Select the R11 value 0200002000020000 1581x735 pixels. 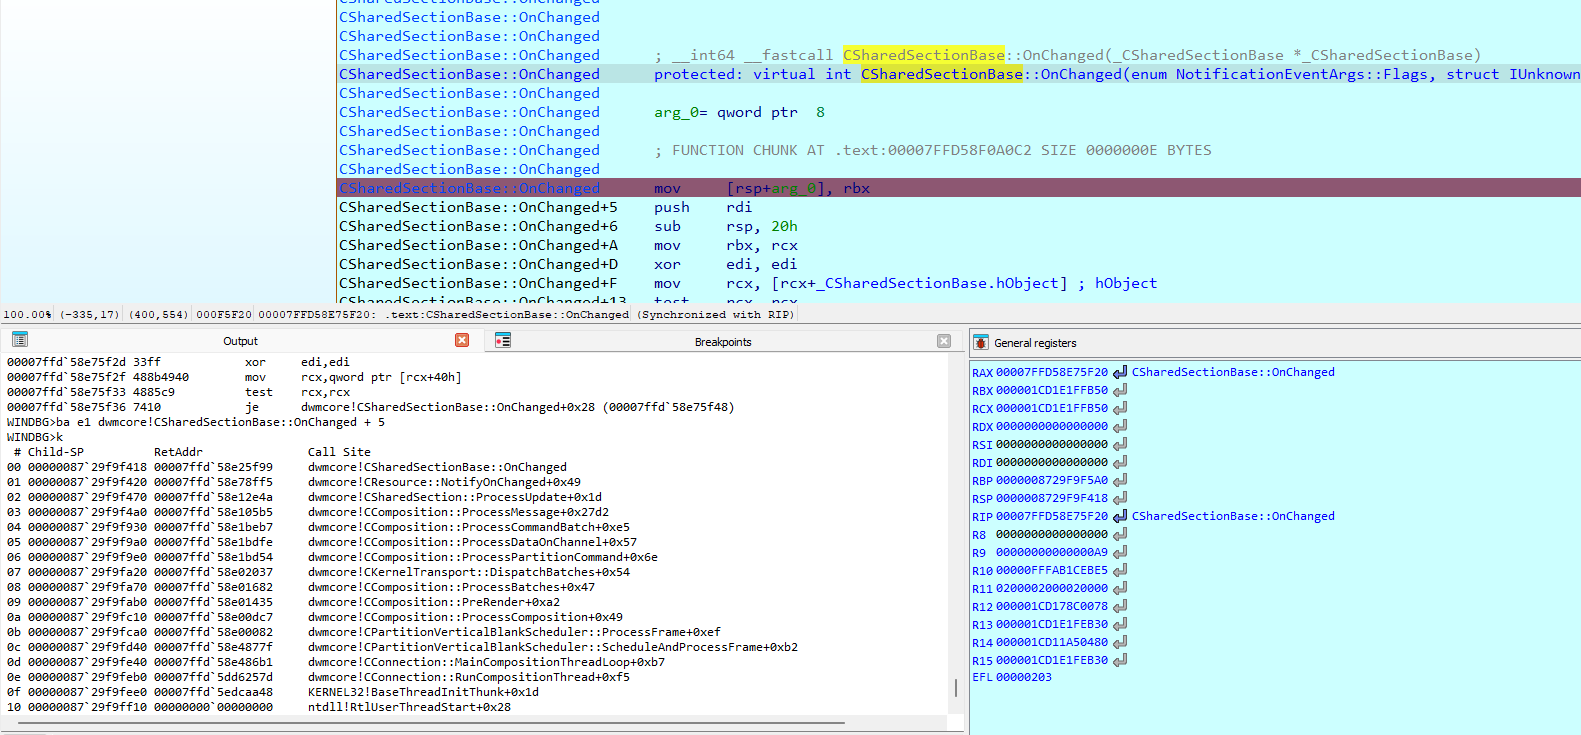tap(1052, 588)
